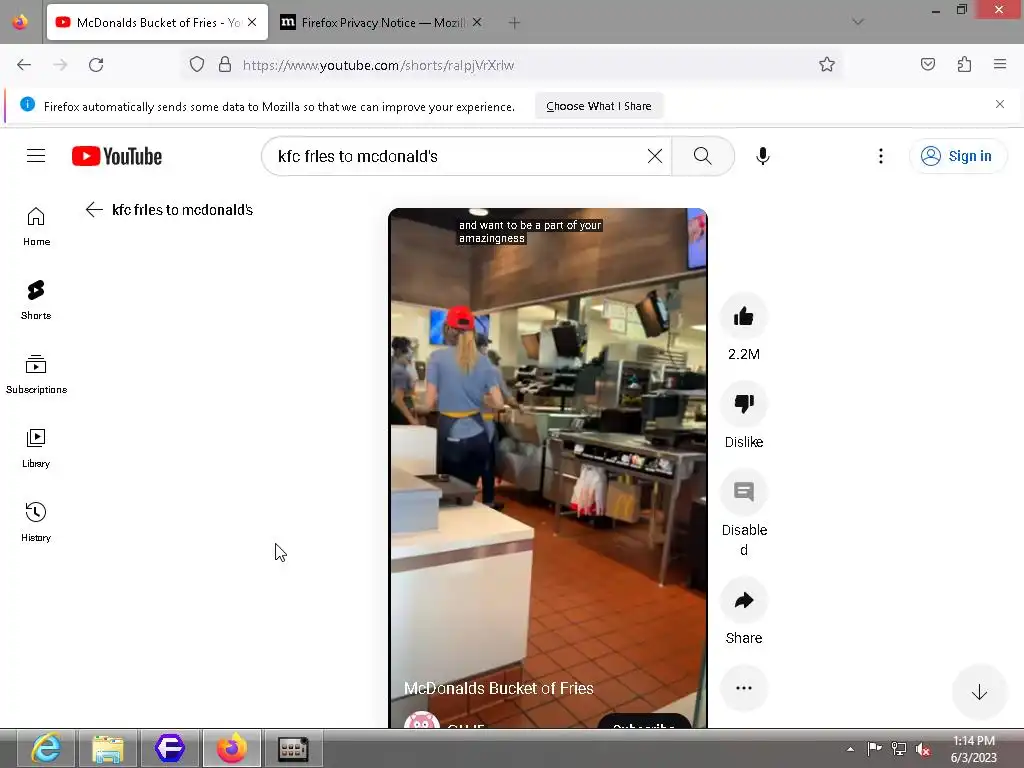Open Library in the sidebar
1024x768 pixels.
coord(36,449)
